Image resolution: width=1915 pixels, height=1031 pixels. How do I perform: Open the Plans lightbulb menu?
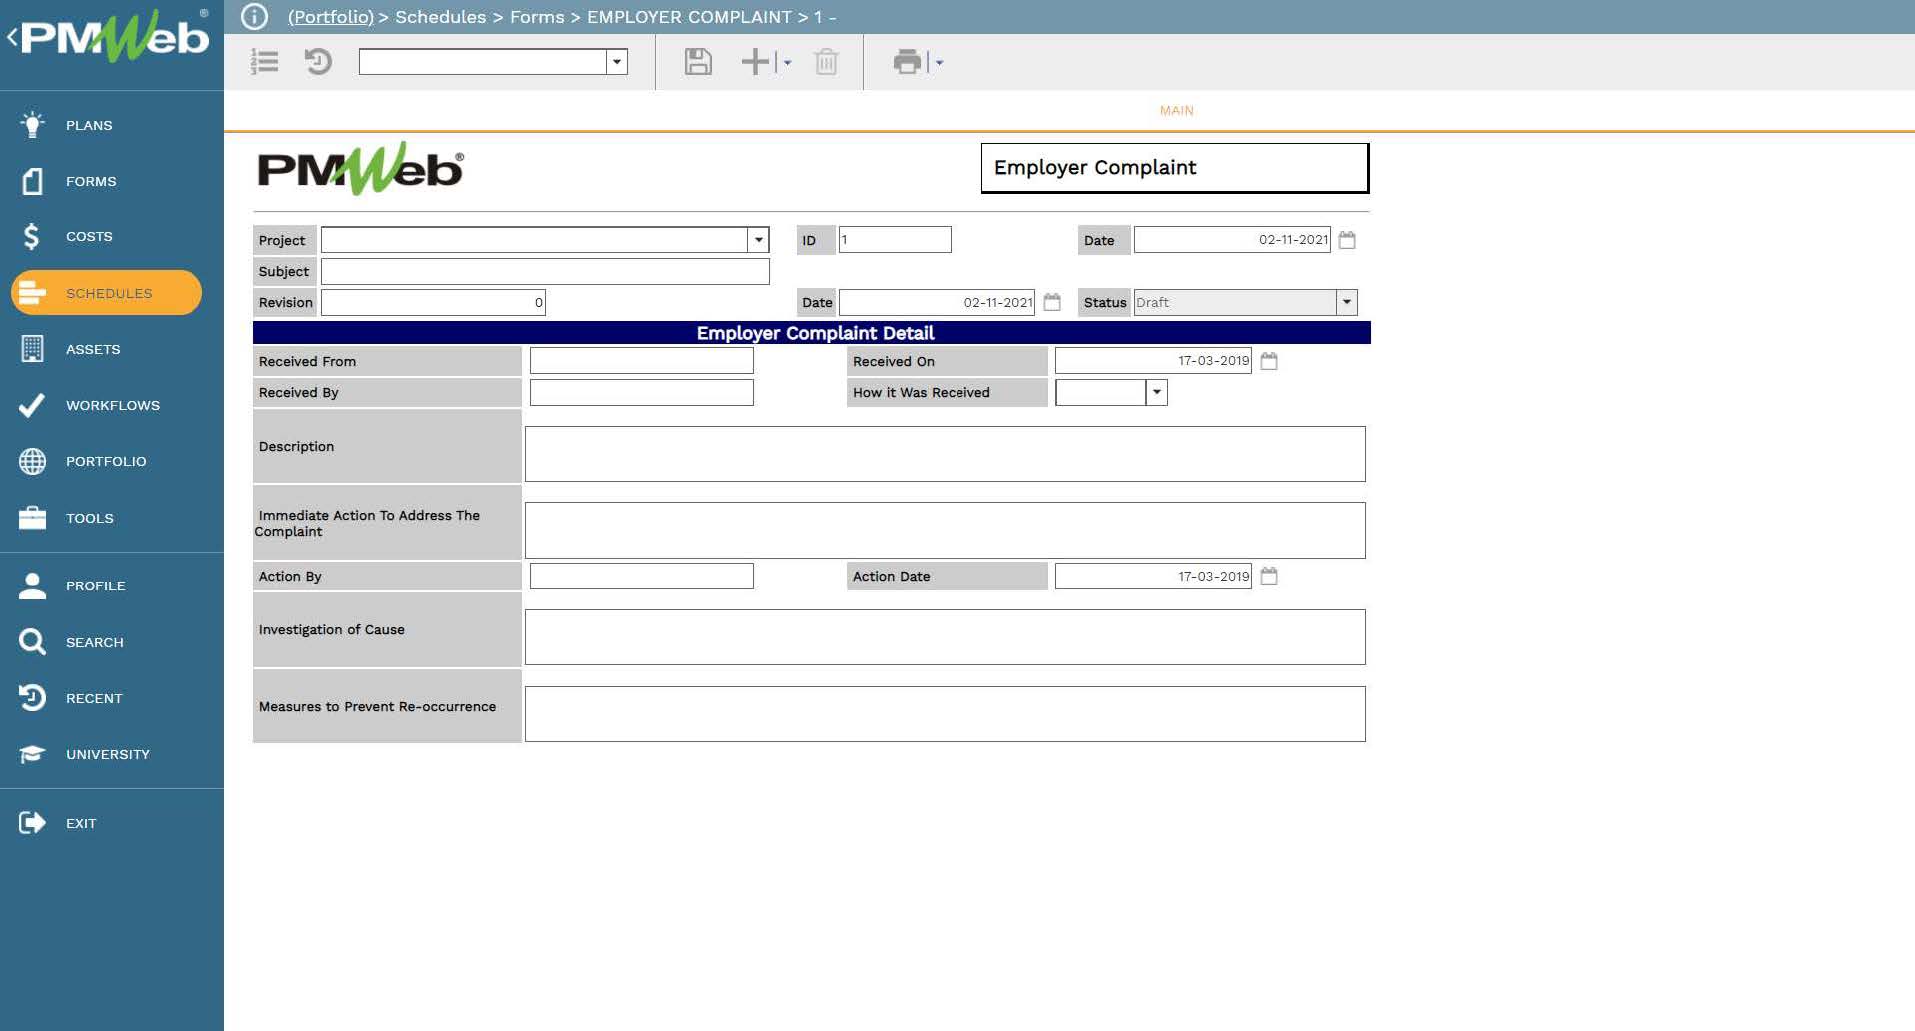[x=32, y=125]
